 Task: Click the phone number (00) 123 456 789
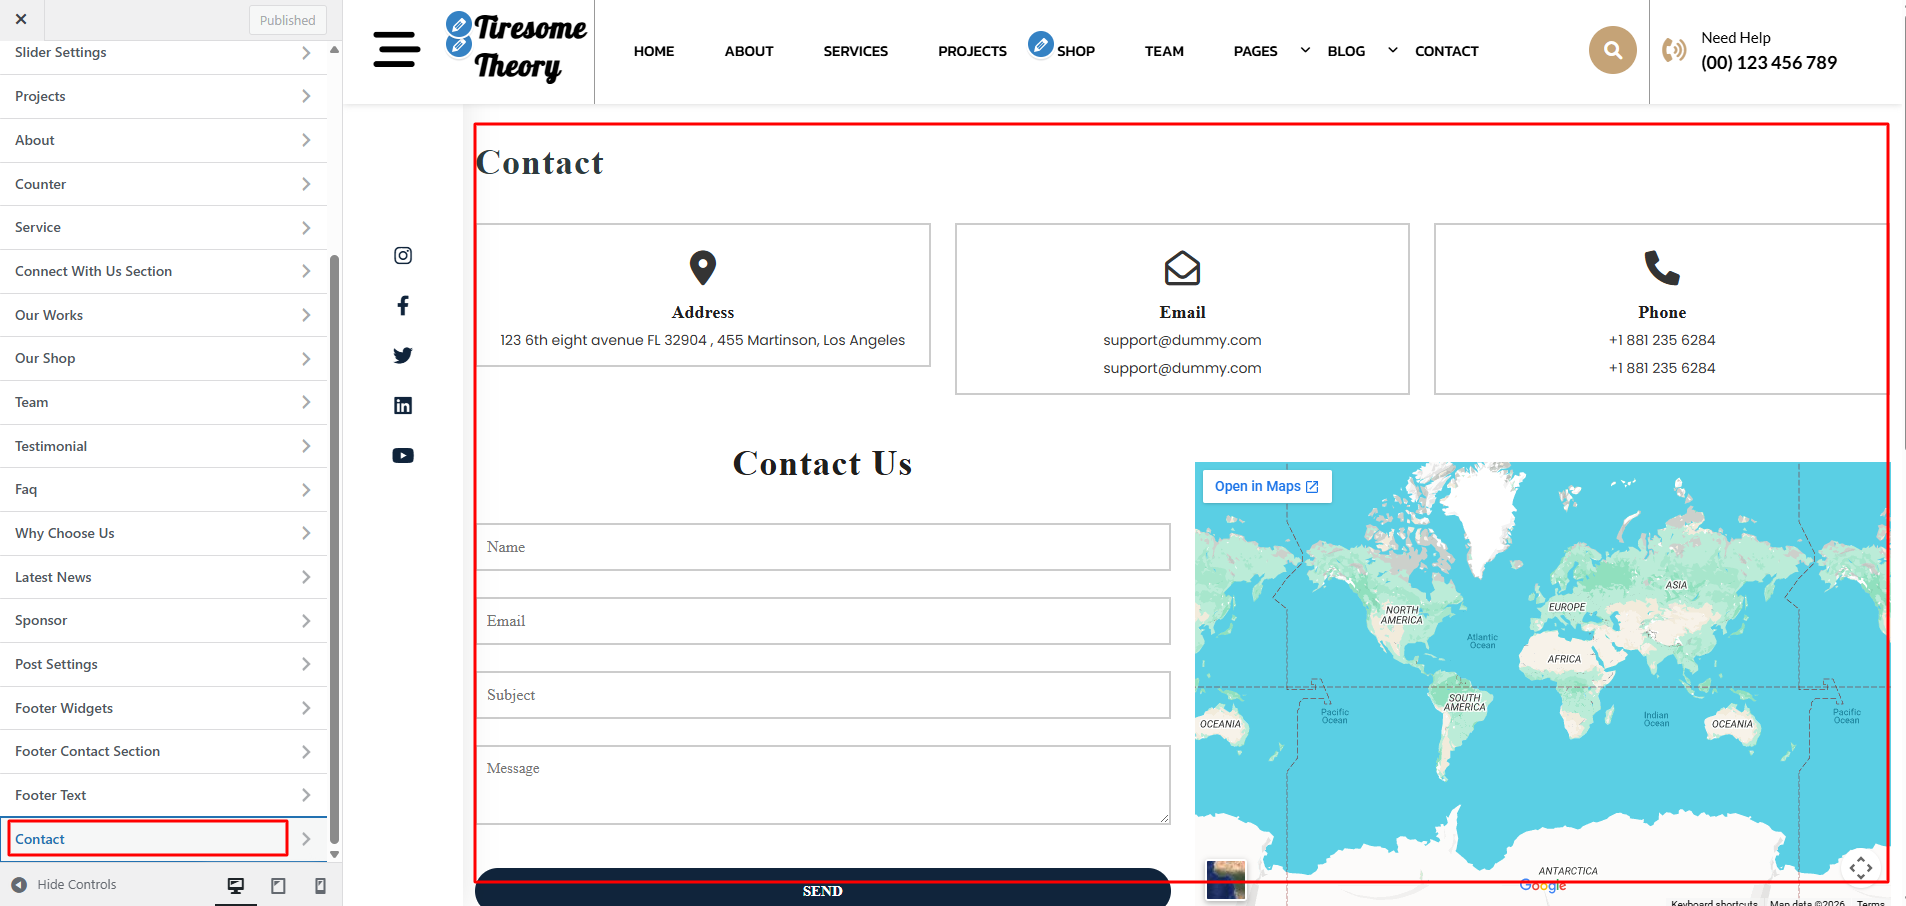pyautogui.click(x=1769, y=63)
